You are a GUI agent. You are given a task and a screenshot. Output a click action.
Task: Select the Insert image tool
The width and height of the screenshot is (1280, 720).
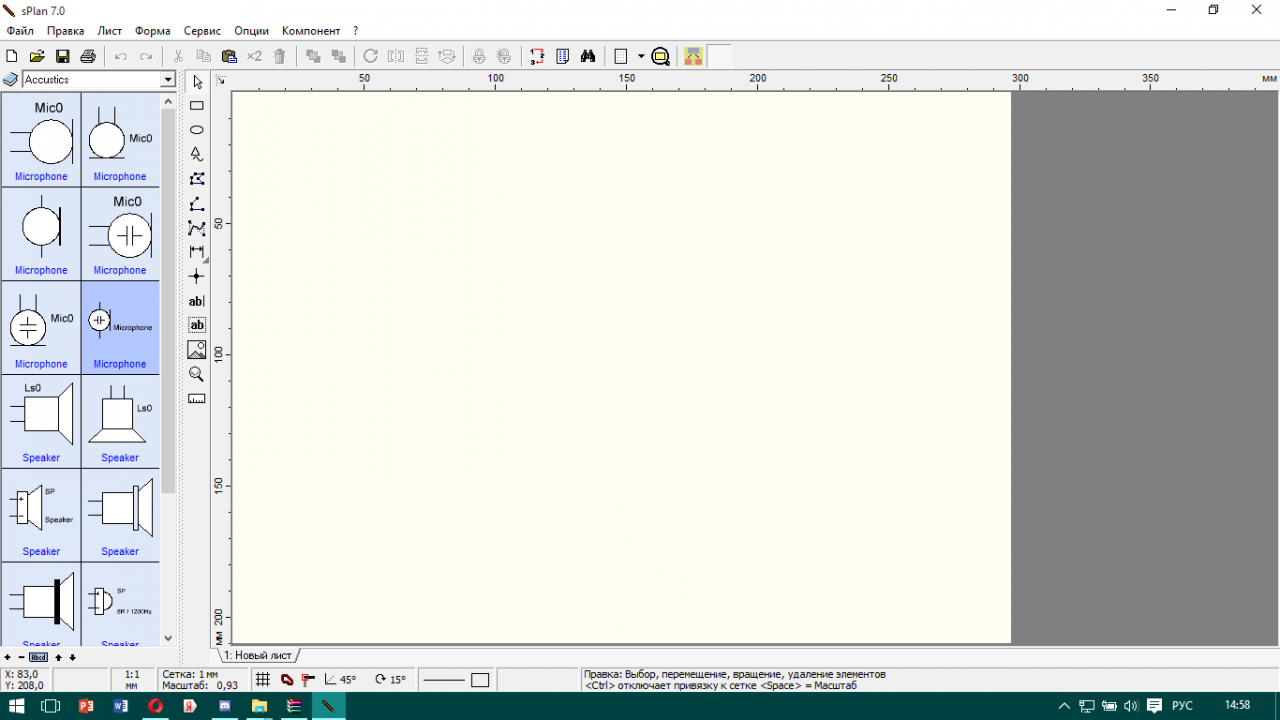tap(197, 350)
